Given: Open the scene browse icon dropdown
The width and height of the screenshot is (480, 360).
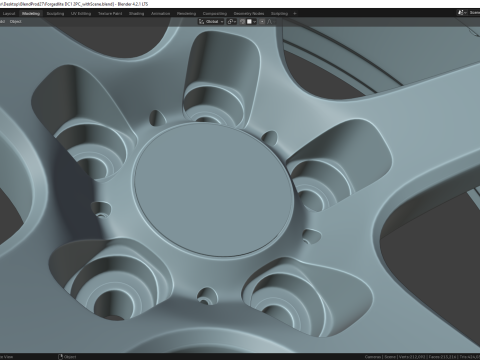Looking at the screenshot, I should tap(462, 13).
